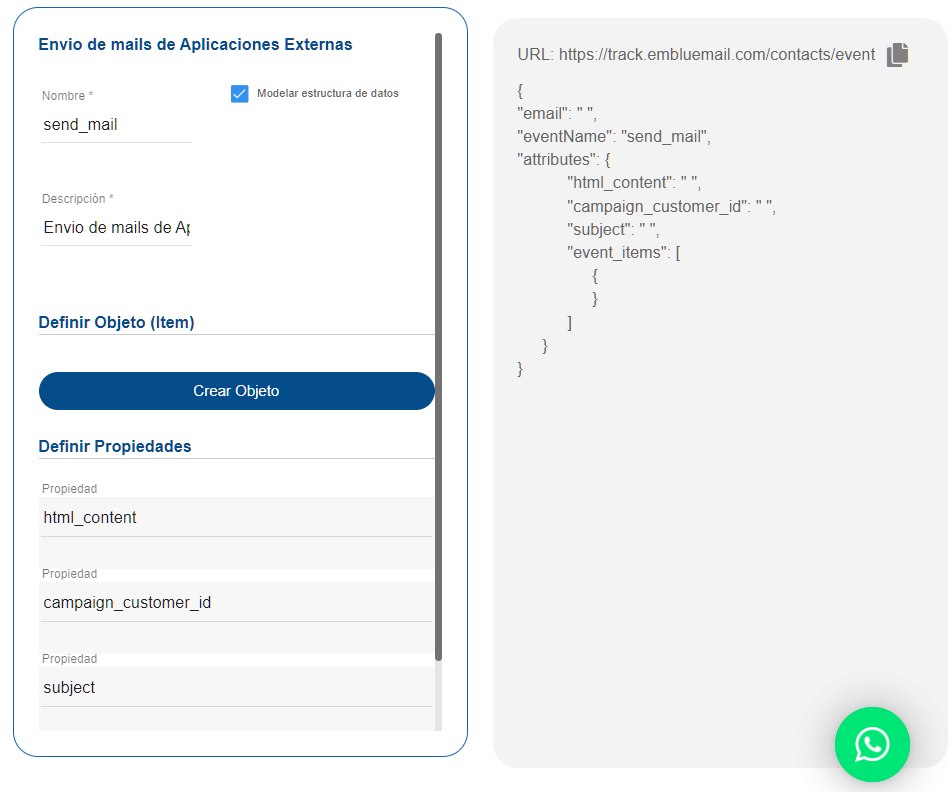The height and width of the screenshot is (792, 951).
Task: Click the "html_content" JSON line
Action: click(634, 183)
